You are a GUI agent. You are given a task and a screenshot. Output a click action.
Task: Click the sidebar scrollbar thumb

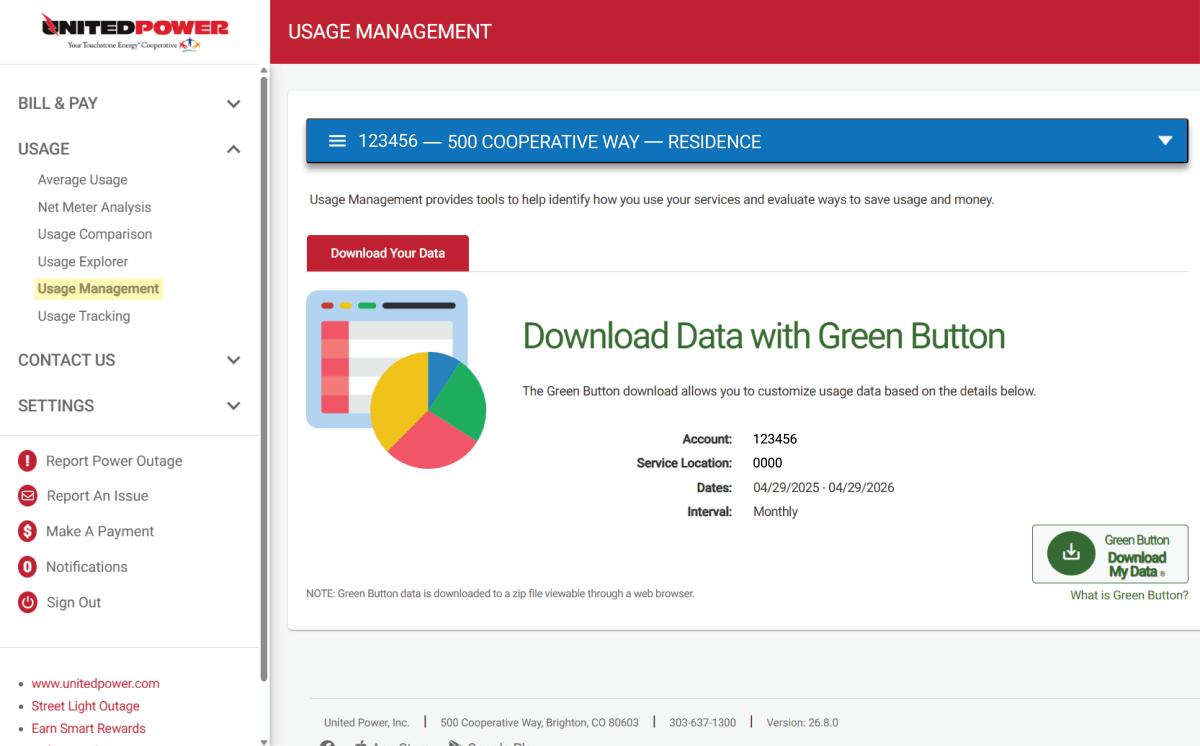click(264, 380)
